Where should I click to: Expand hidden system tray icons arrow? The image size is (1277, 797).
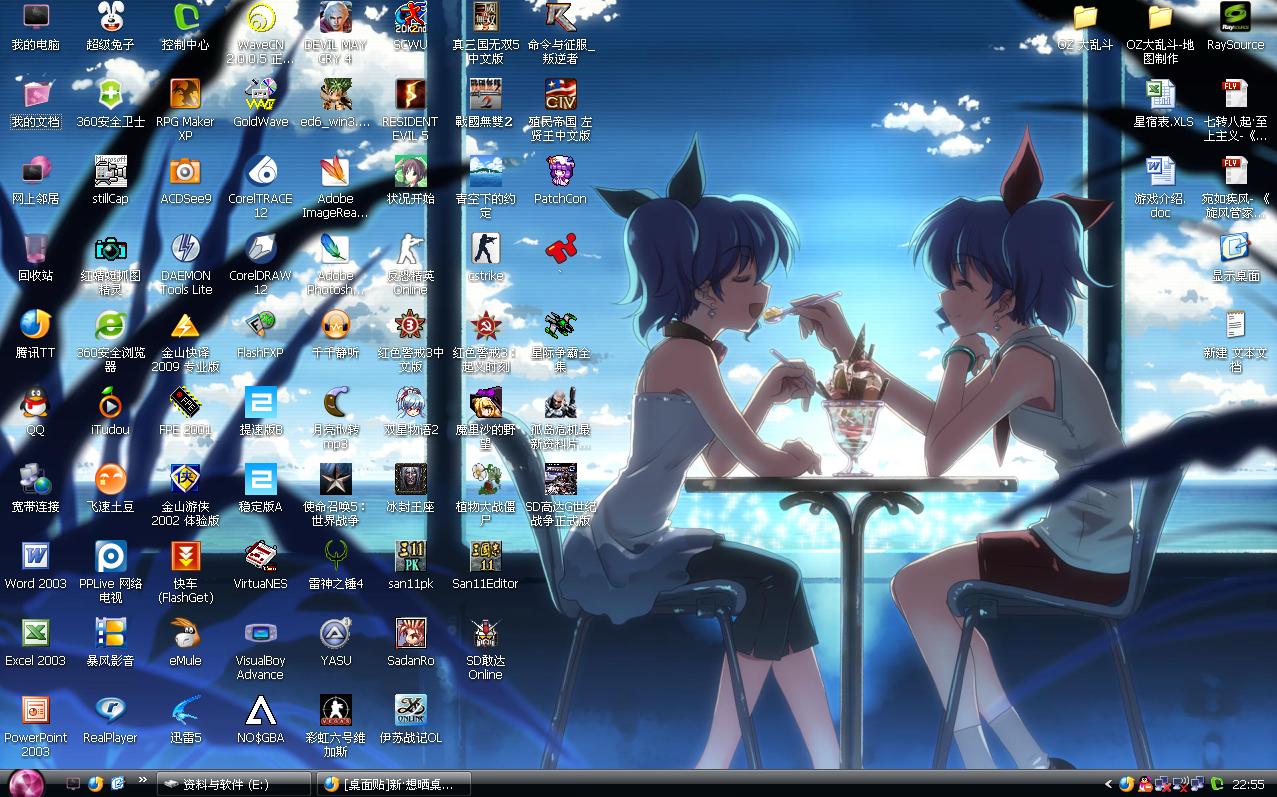[1108, 784]
